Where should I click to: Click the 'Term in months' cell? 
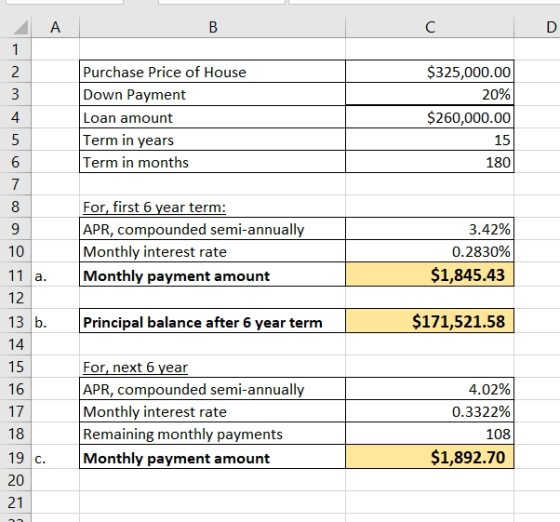[212, 162]
